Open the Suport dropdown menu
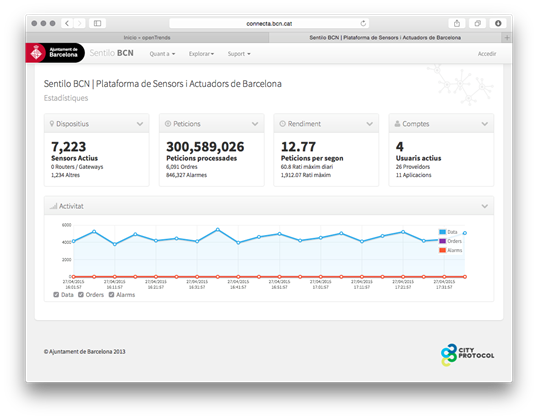The image size is (538, 419). [x=239, y=54]
